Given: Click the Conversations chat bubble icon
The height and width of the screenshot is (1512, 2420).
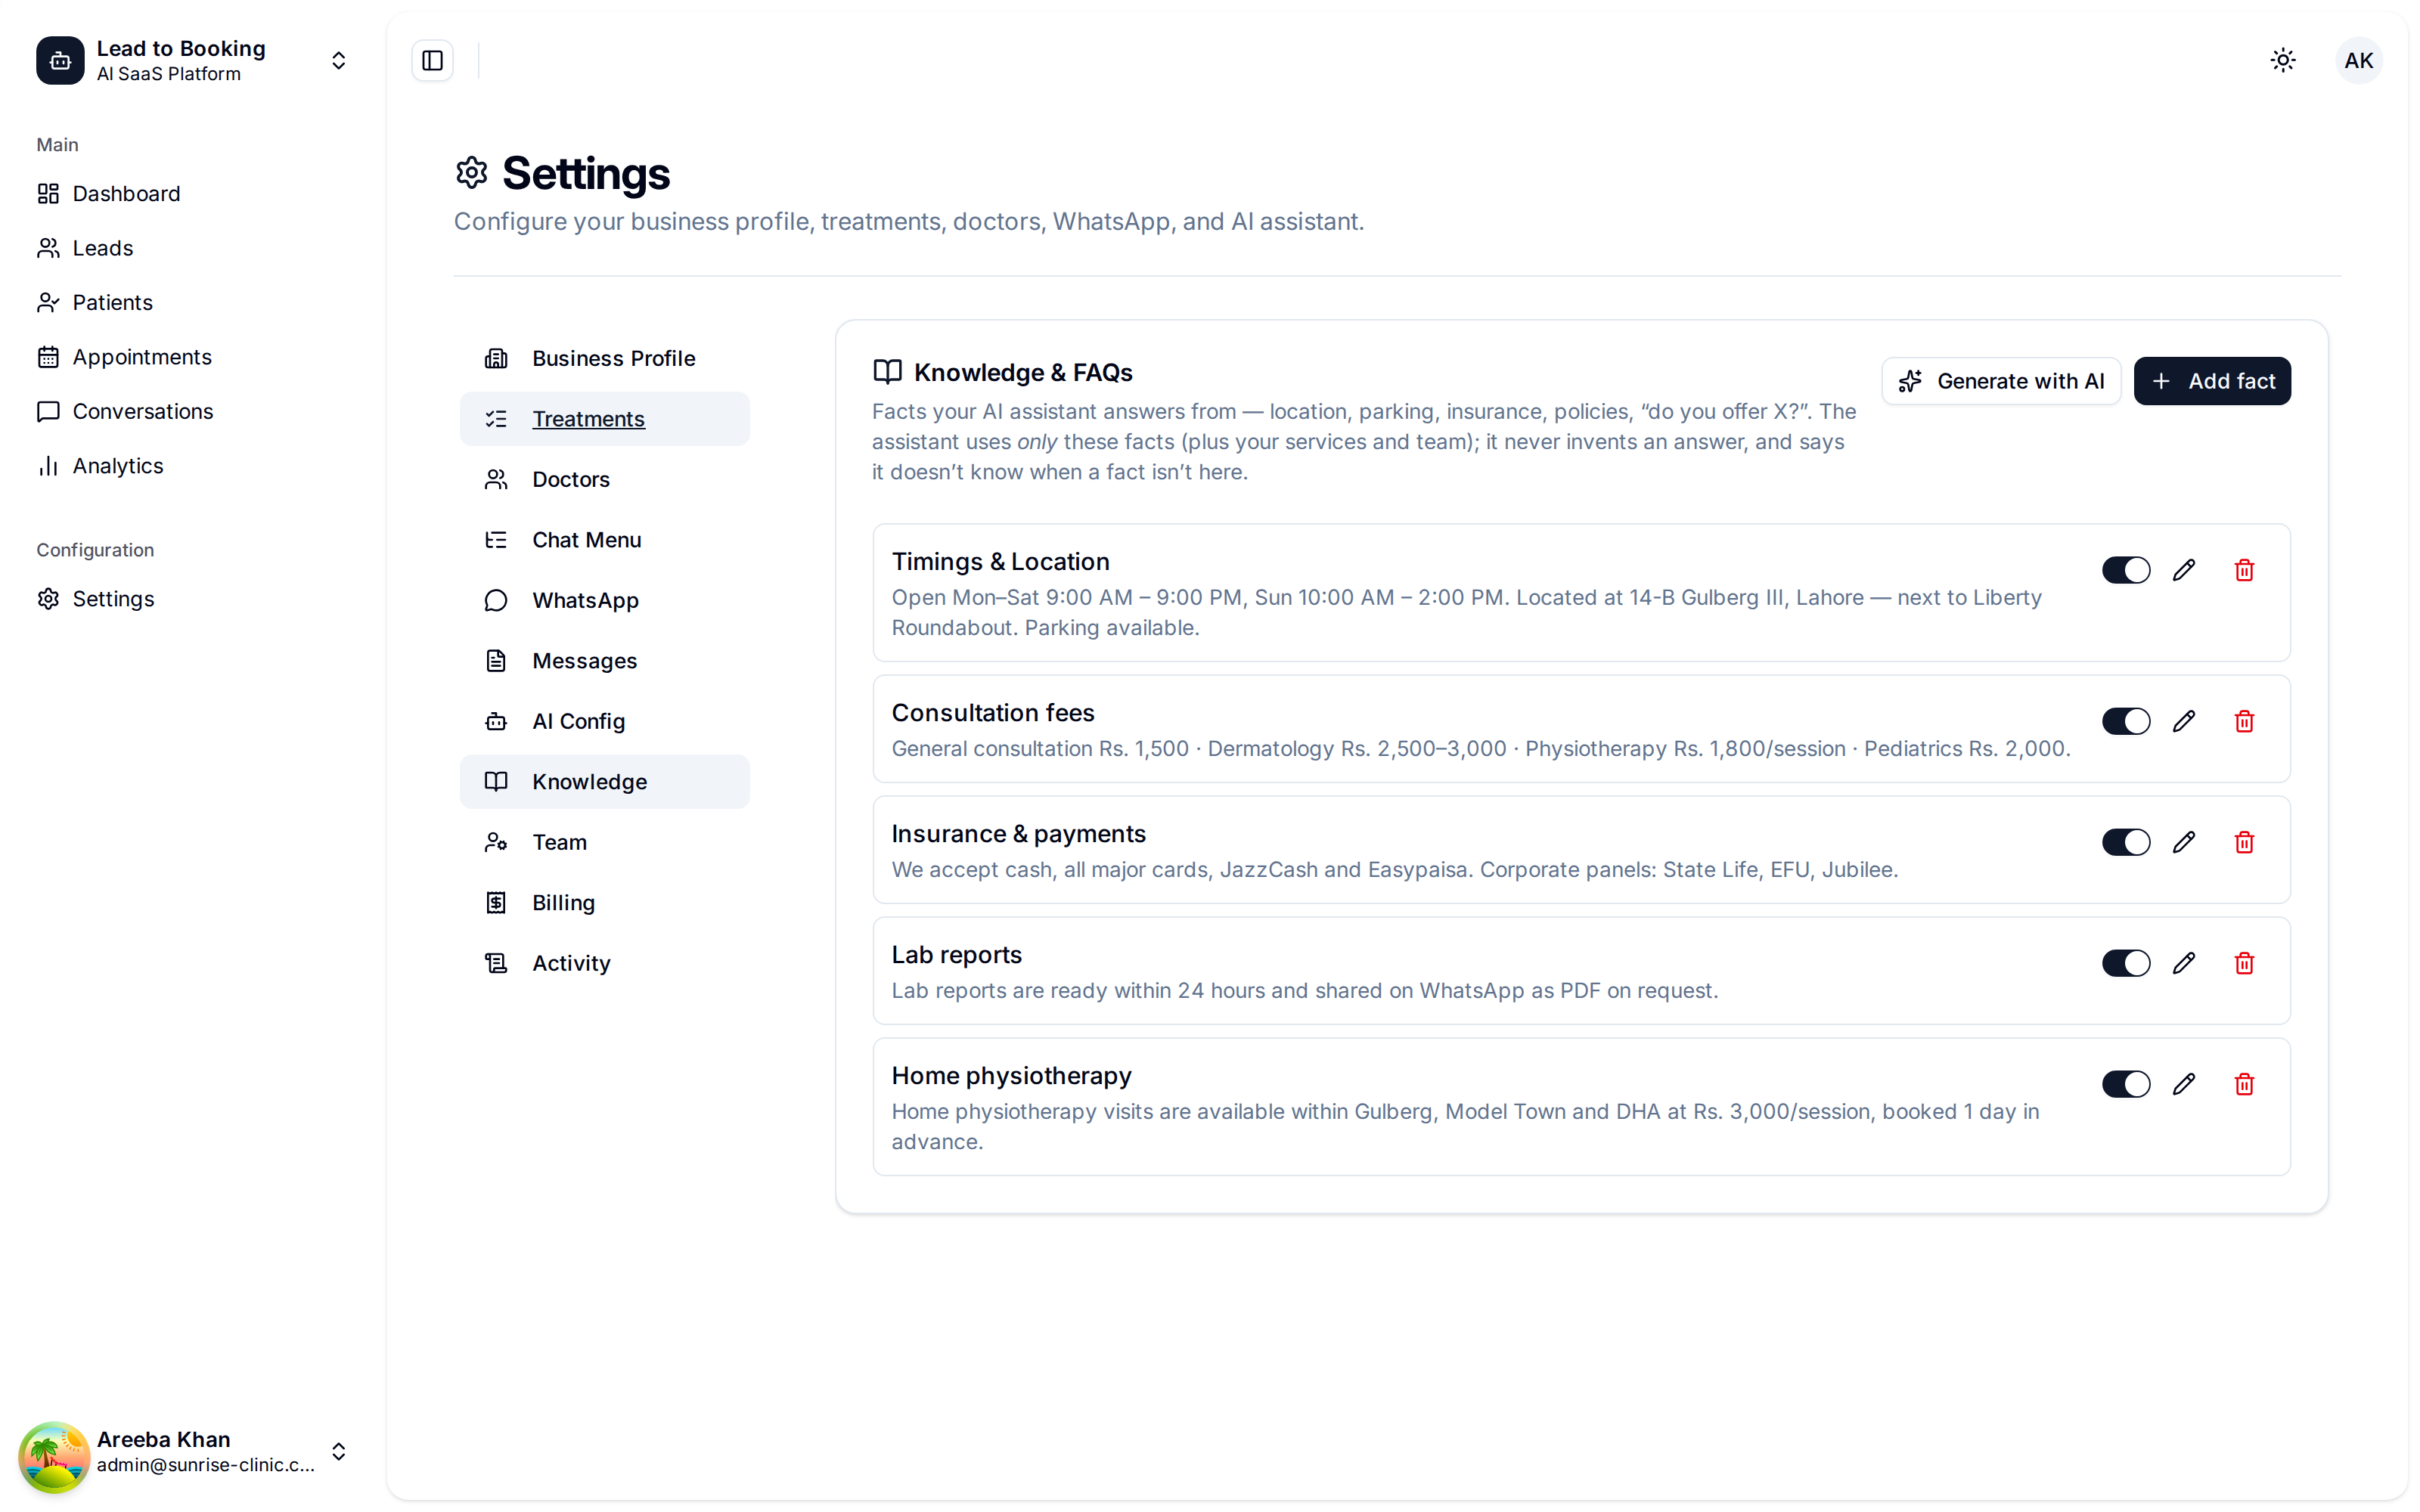Looking at the screenshot, I should [x=48, y=411].
